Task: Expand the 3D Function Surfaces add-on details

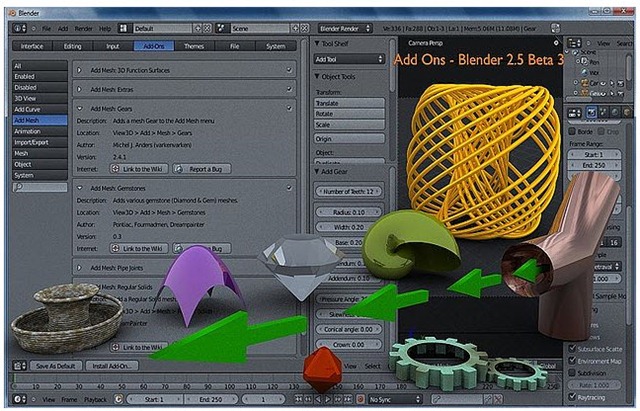Action: (x=80, y=70)
